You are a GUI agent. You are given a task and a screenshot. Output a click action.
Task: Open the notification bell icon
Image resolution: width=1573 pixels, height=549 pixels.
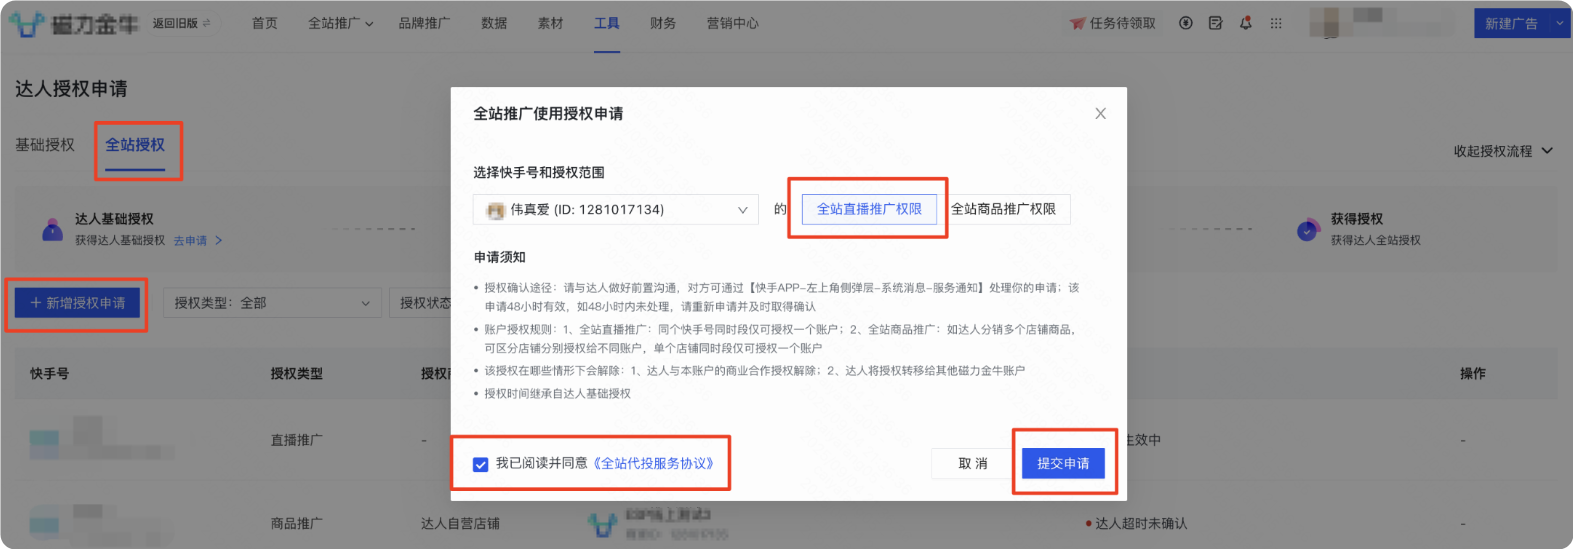(1245, 23)
